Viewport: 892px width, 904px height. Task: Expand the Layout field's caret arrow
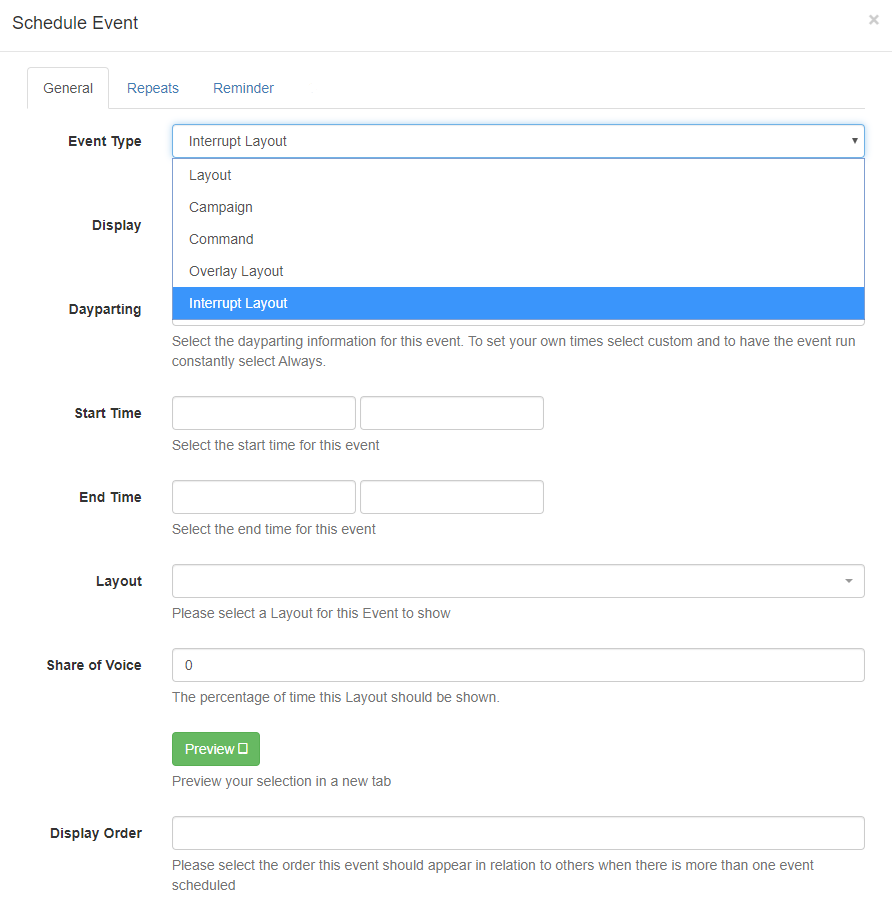850,580
